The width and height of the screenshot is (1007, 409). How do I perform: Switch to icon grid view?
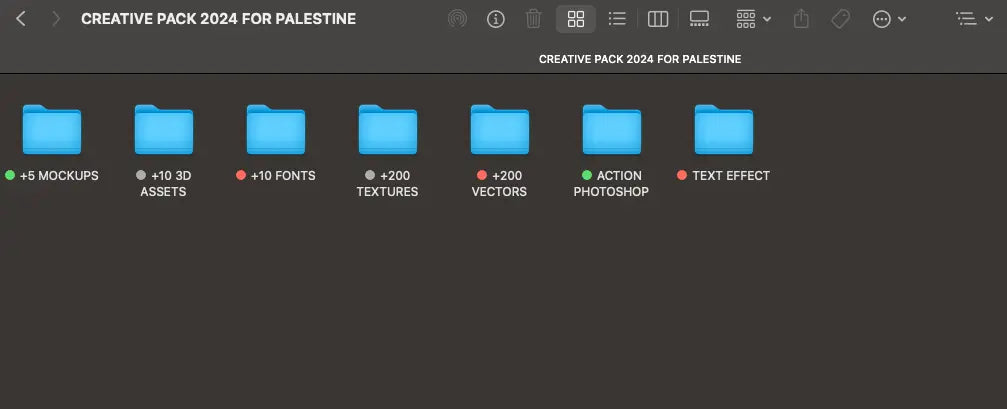[576, 19]
